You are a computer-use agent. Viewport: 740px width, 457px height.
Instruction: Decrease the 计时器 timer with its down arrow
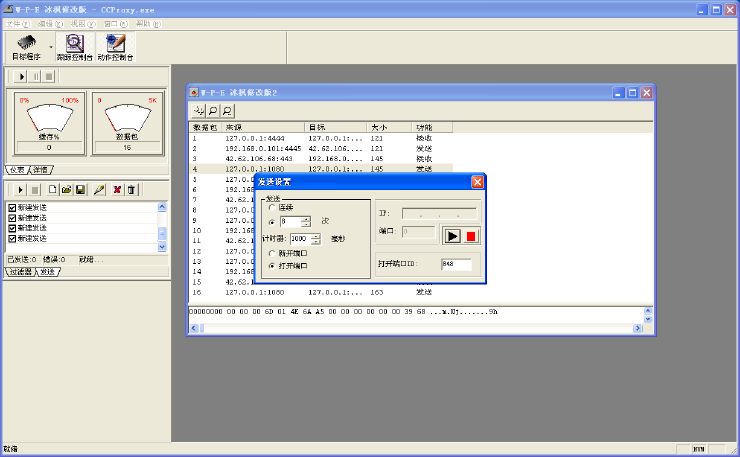316,242
